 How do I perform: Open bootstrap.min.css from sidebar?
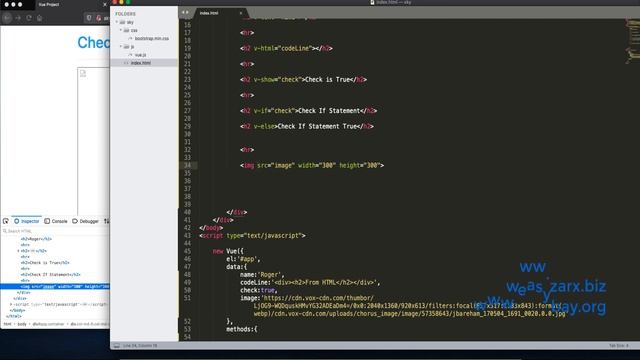pyautogui.click(x=151, y=38)
